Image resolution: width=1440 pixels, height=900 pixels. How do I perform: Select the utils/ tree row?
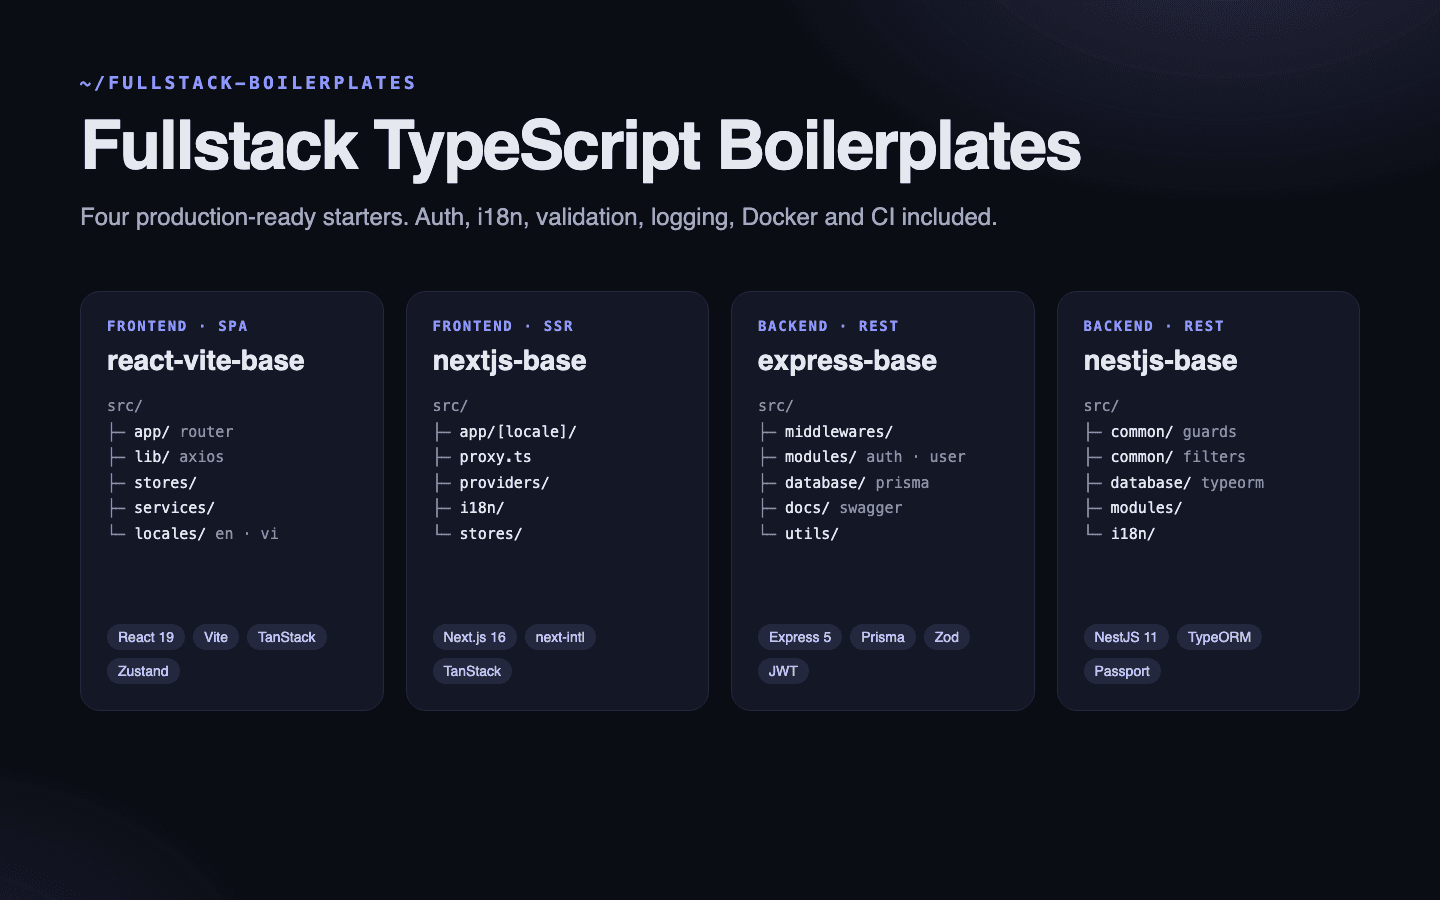(x=799, y=534)
